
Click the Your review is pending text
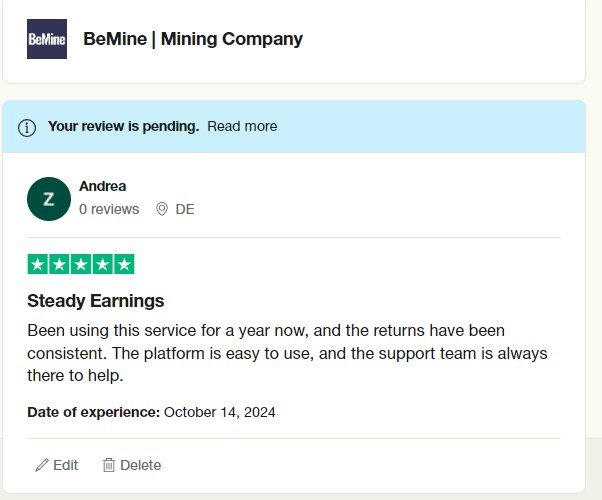pyautogui.click(x=123, y=126)
